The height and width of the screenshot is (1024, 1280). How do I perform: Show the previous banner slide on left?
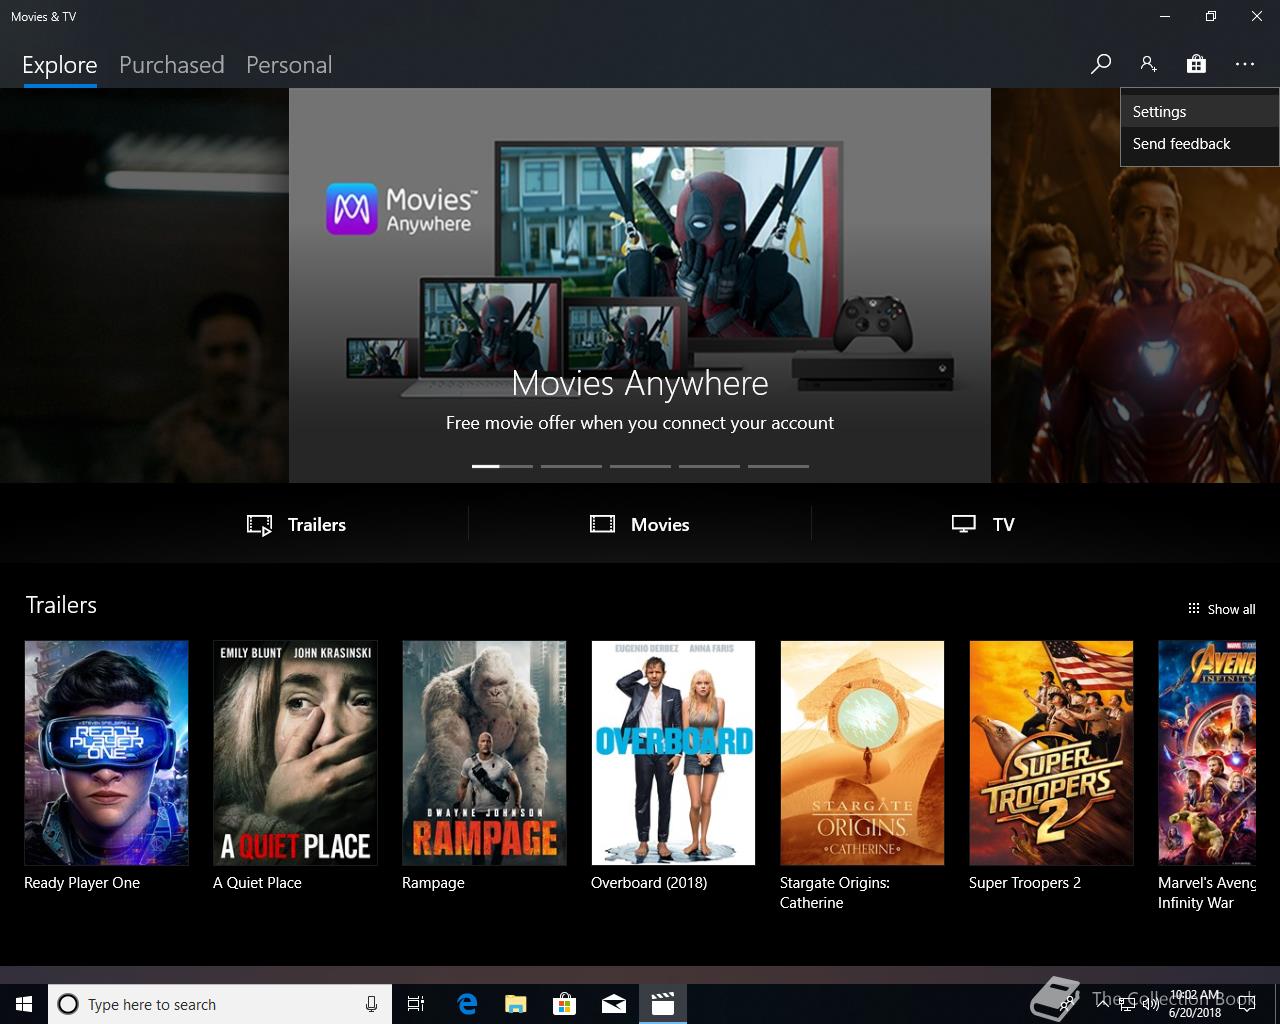pyautogui.click(x=144, y=285)
